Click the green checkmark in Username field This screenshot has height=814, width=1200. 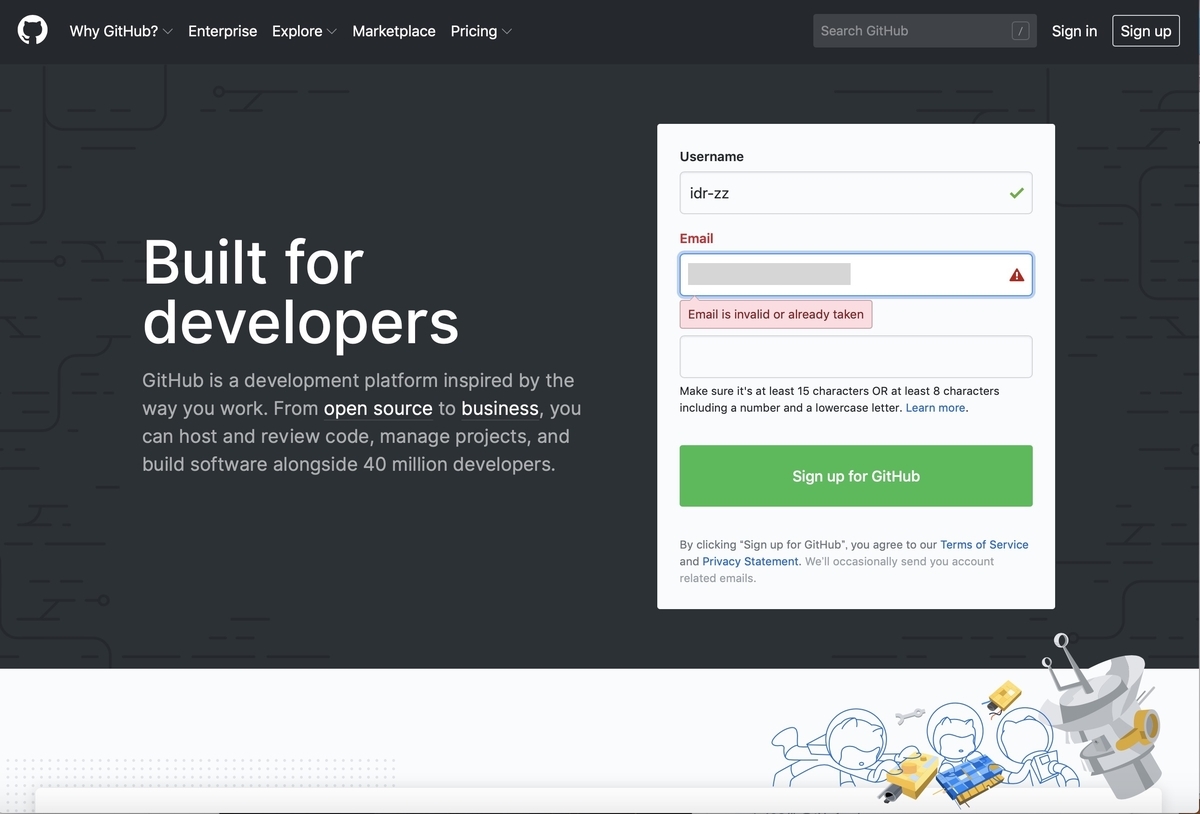point(1016,193)
